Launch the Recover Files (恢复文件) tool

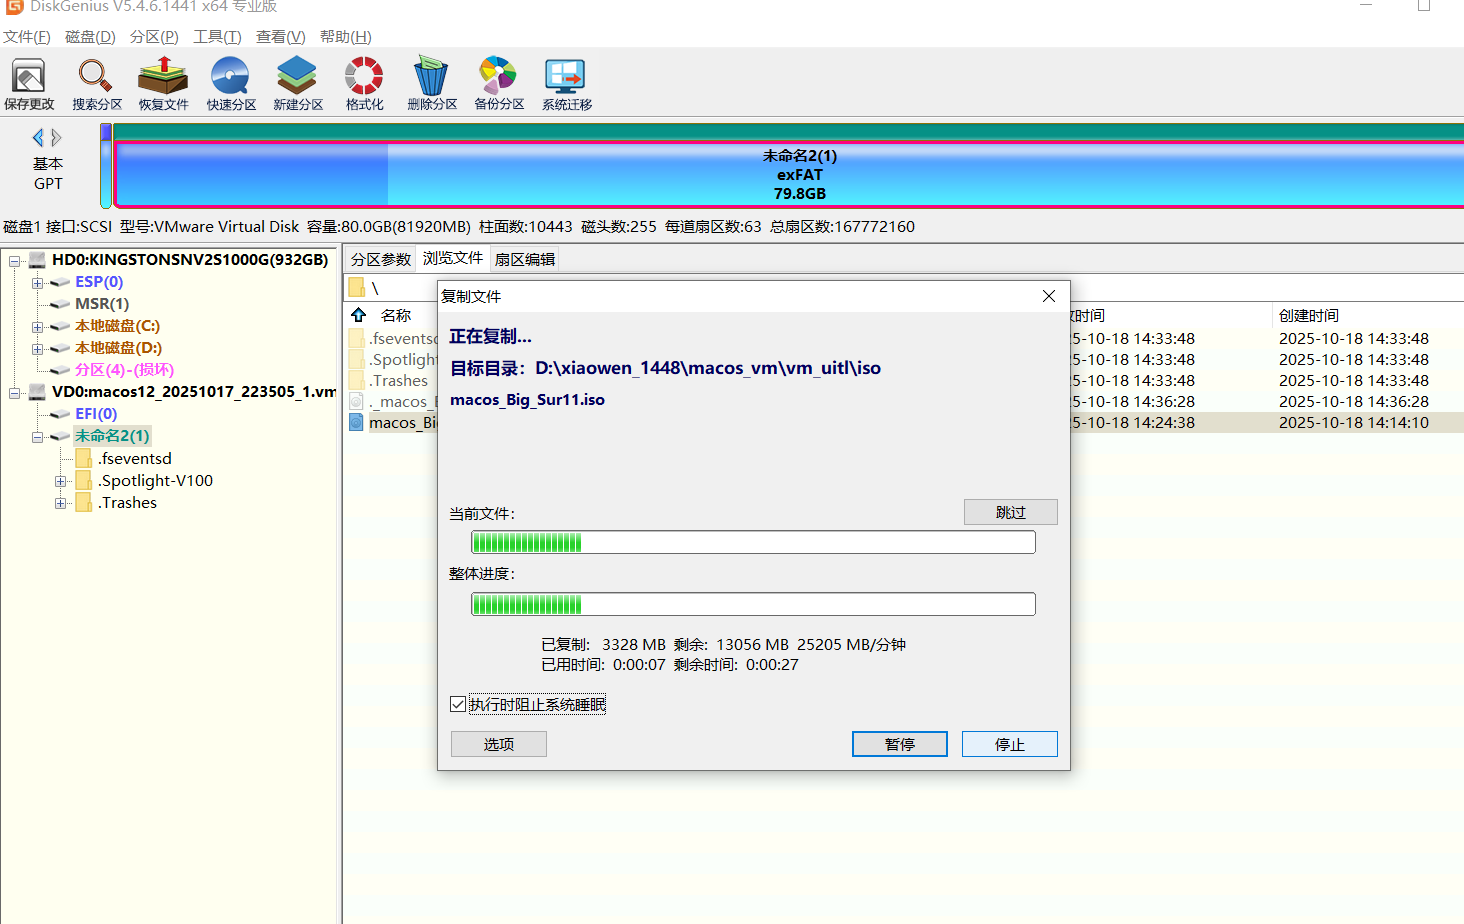point(163,84)
